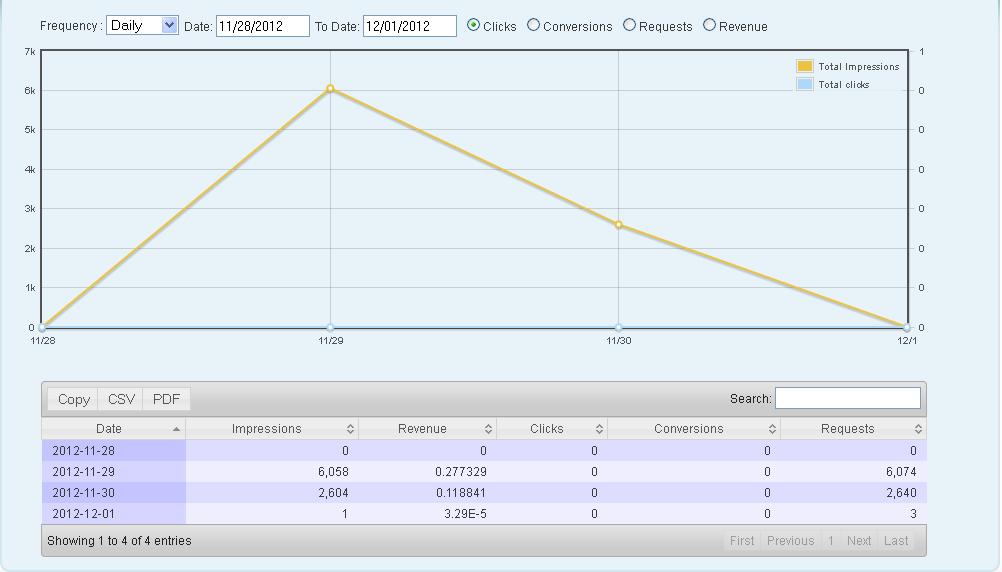
Task: Click the To Date field showing 12/01/2012
Action: point(409,26)
